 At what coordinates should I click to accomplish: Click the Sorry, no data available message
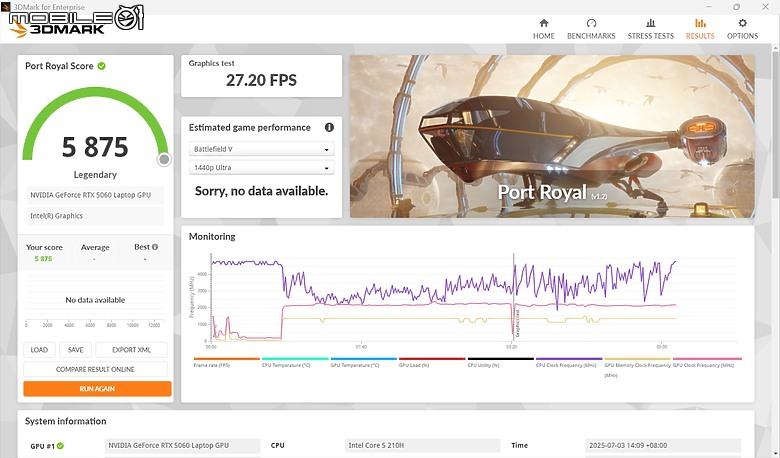261,191
